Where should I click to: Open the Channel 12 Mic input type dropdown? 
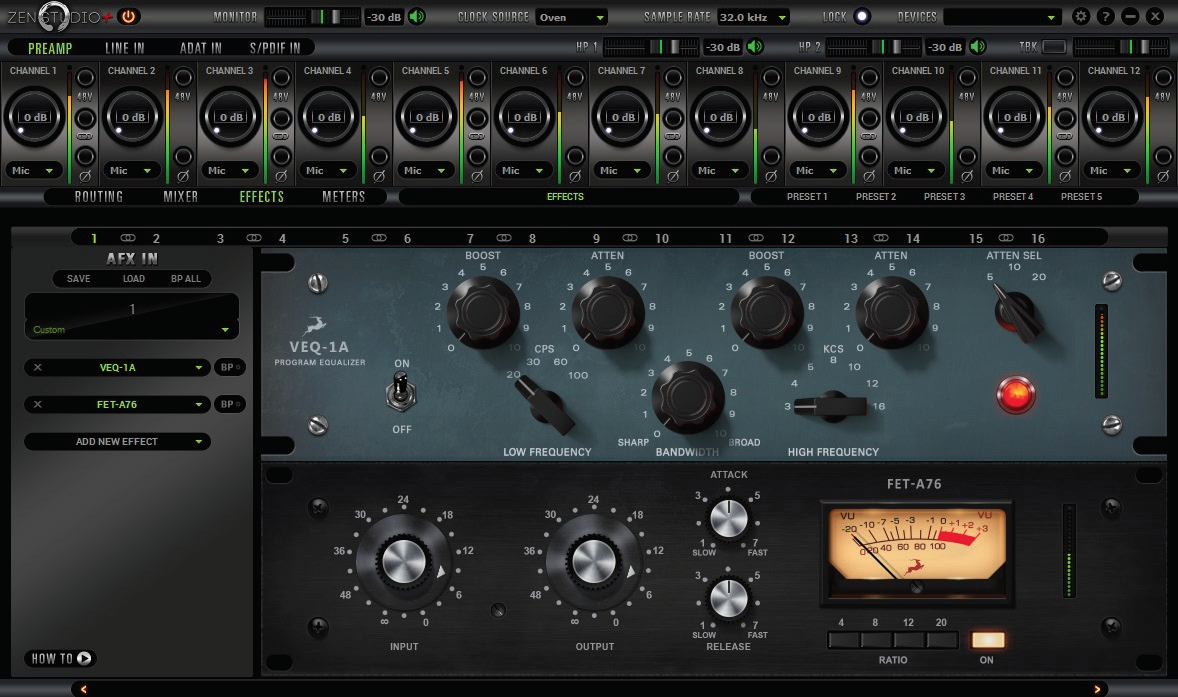click(1112, 170)
